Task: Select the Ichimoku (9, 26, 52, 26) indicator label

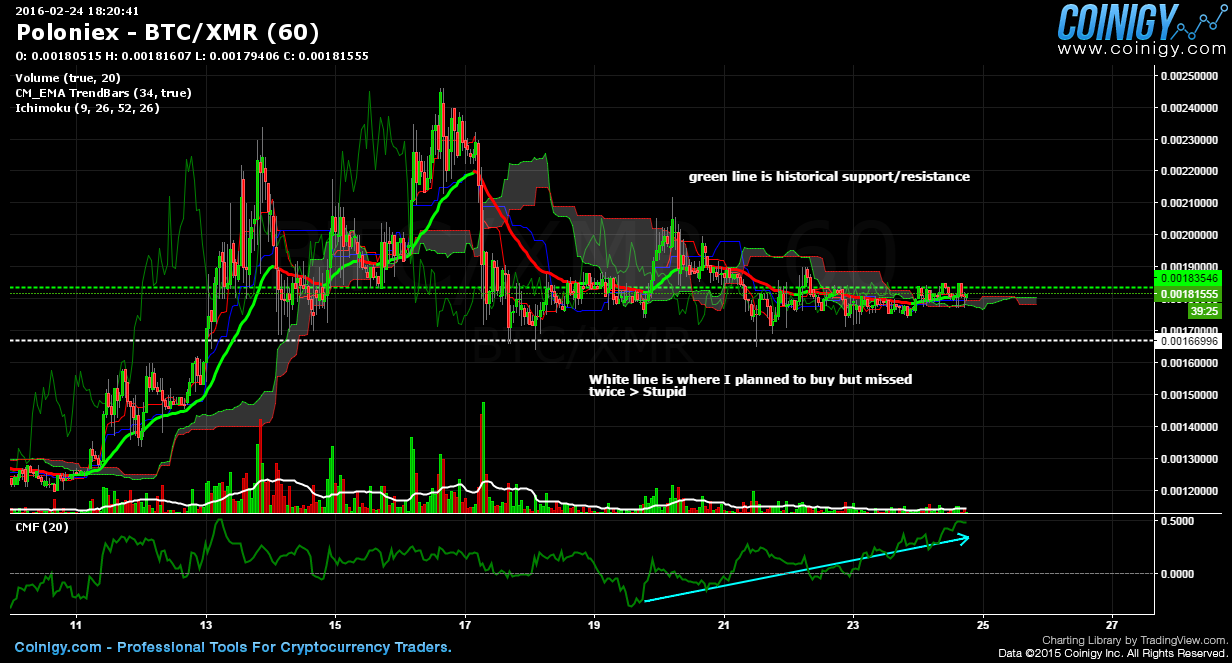Action: coord(87,108)
